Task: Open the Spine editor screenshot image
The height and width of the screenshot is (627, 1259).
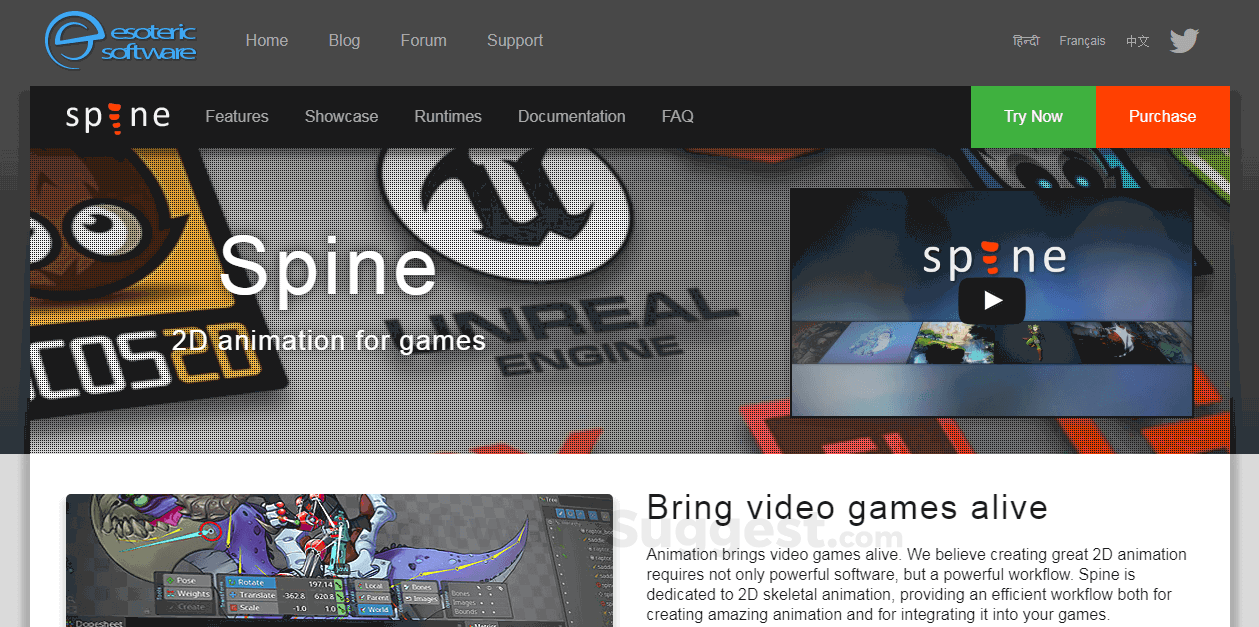Action: click(339, 560)
